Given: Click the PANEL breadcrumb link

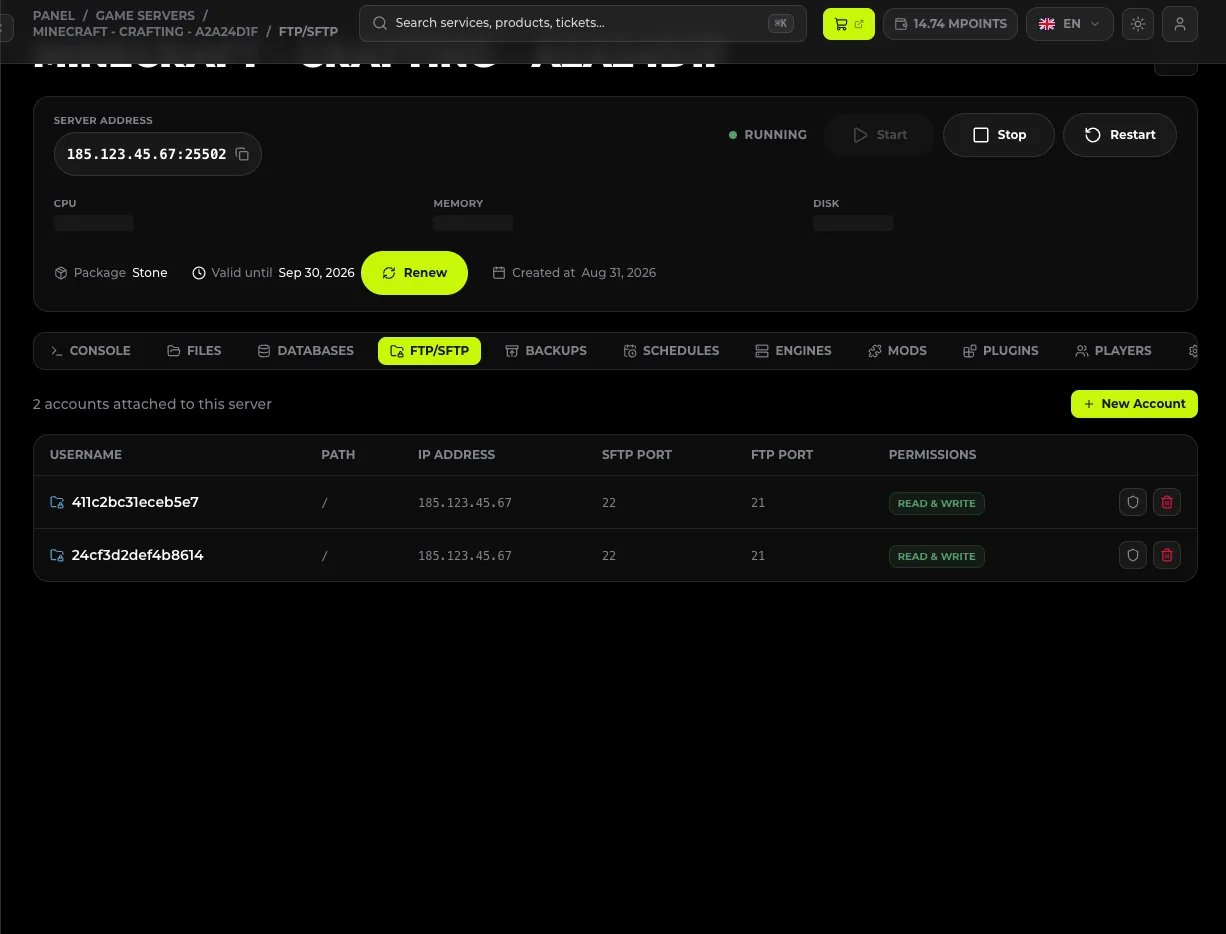Looking at the screenshot, I should tap(54, 16).
